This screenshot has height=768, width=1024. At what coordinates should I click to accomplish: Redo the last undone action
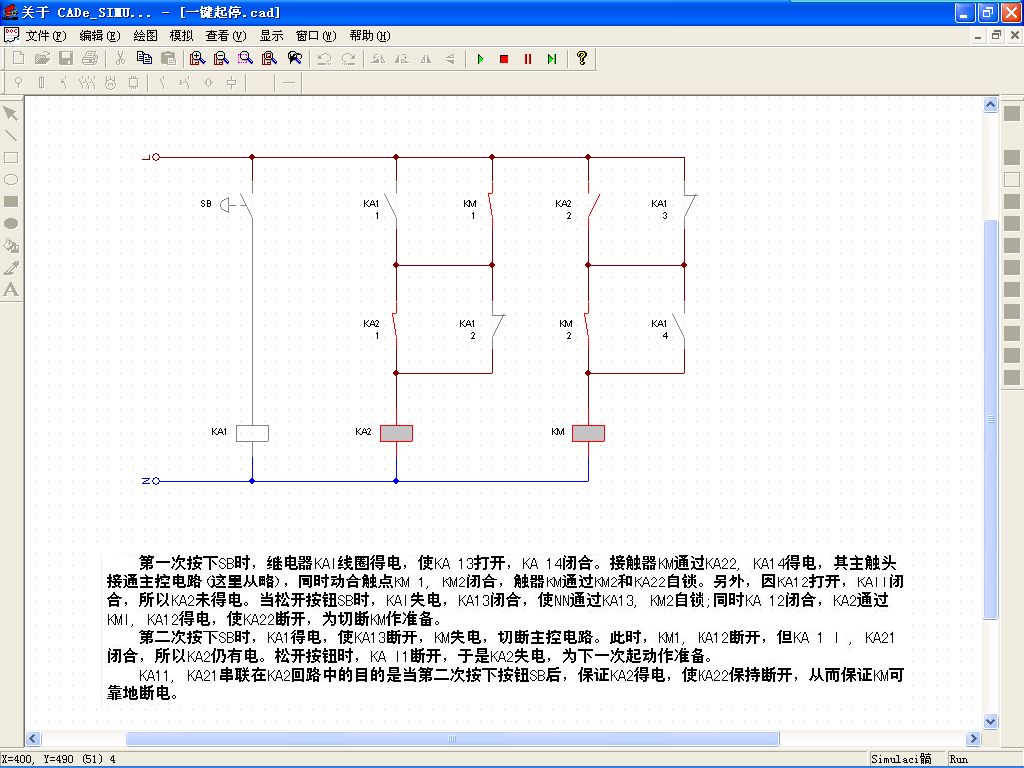348,59
